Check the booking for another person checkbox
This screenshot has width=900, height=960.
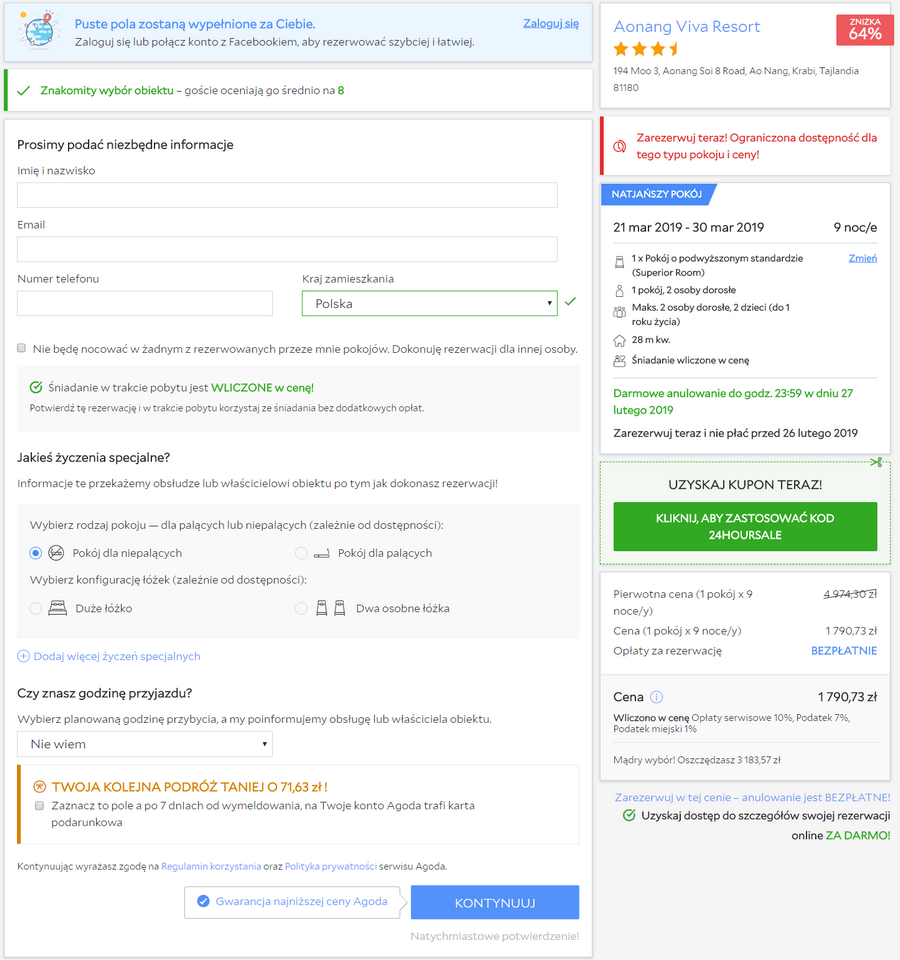(21, 348)
